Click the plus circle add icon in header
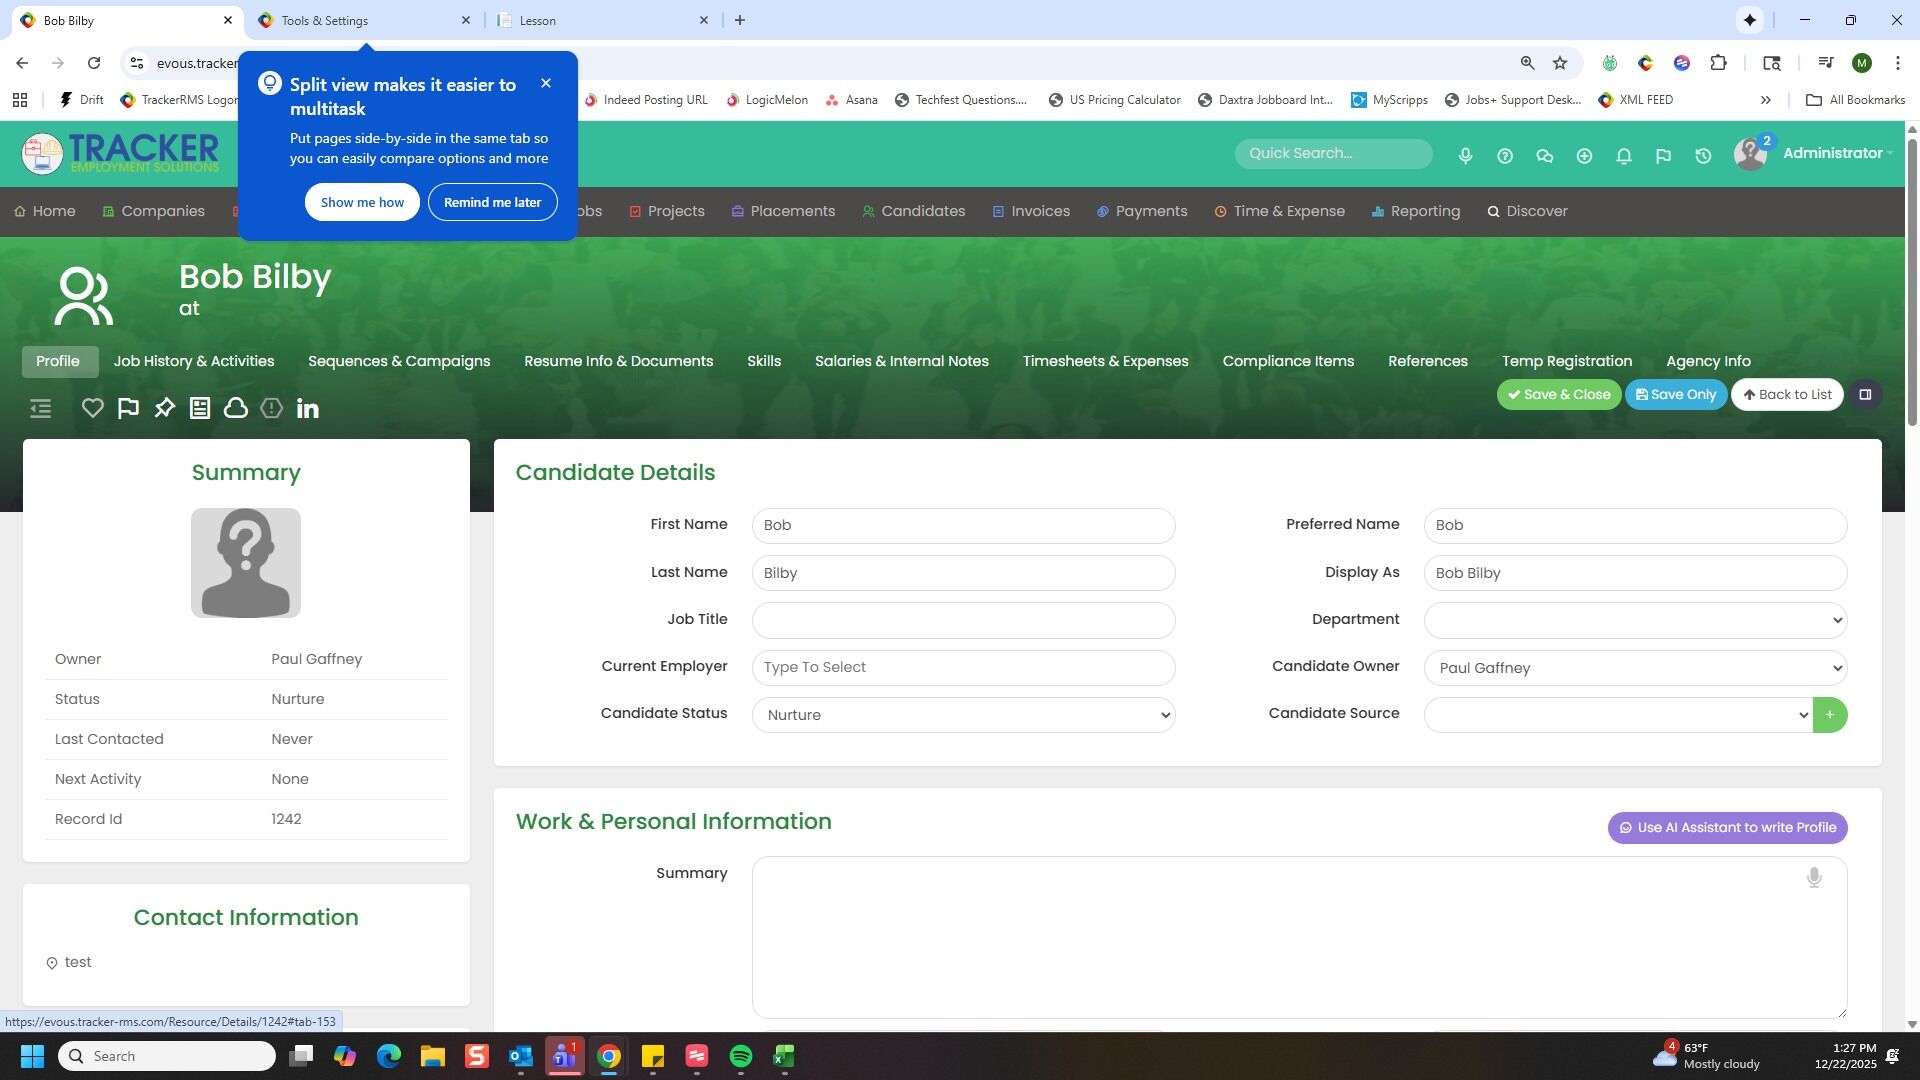 1584,156
